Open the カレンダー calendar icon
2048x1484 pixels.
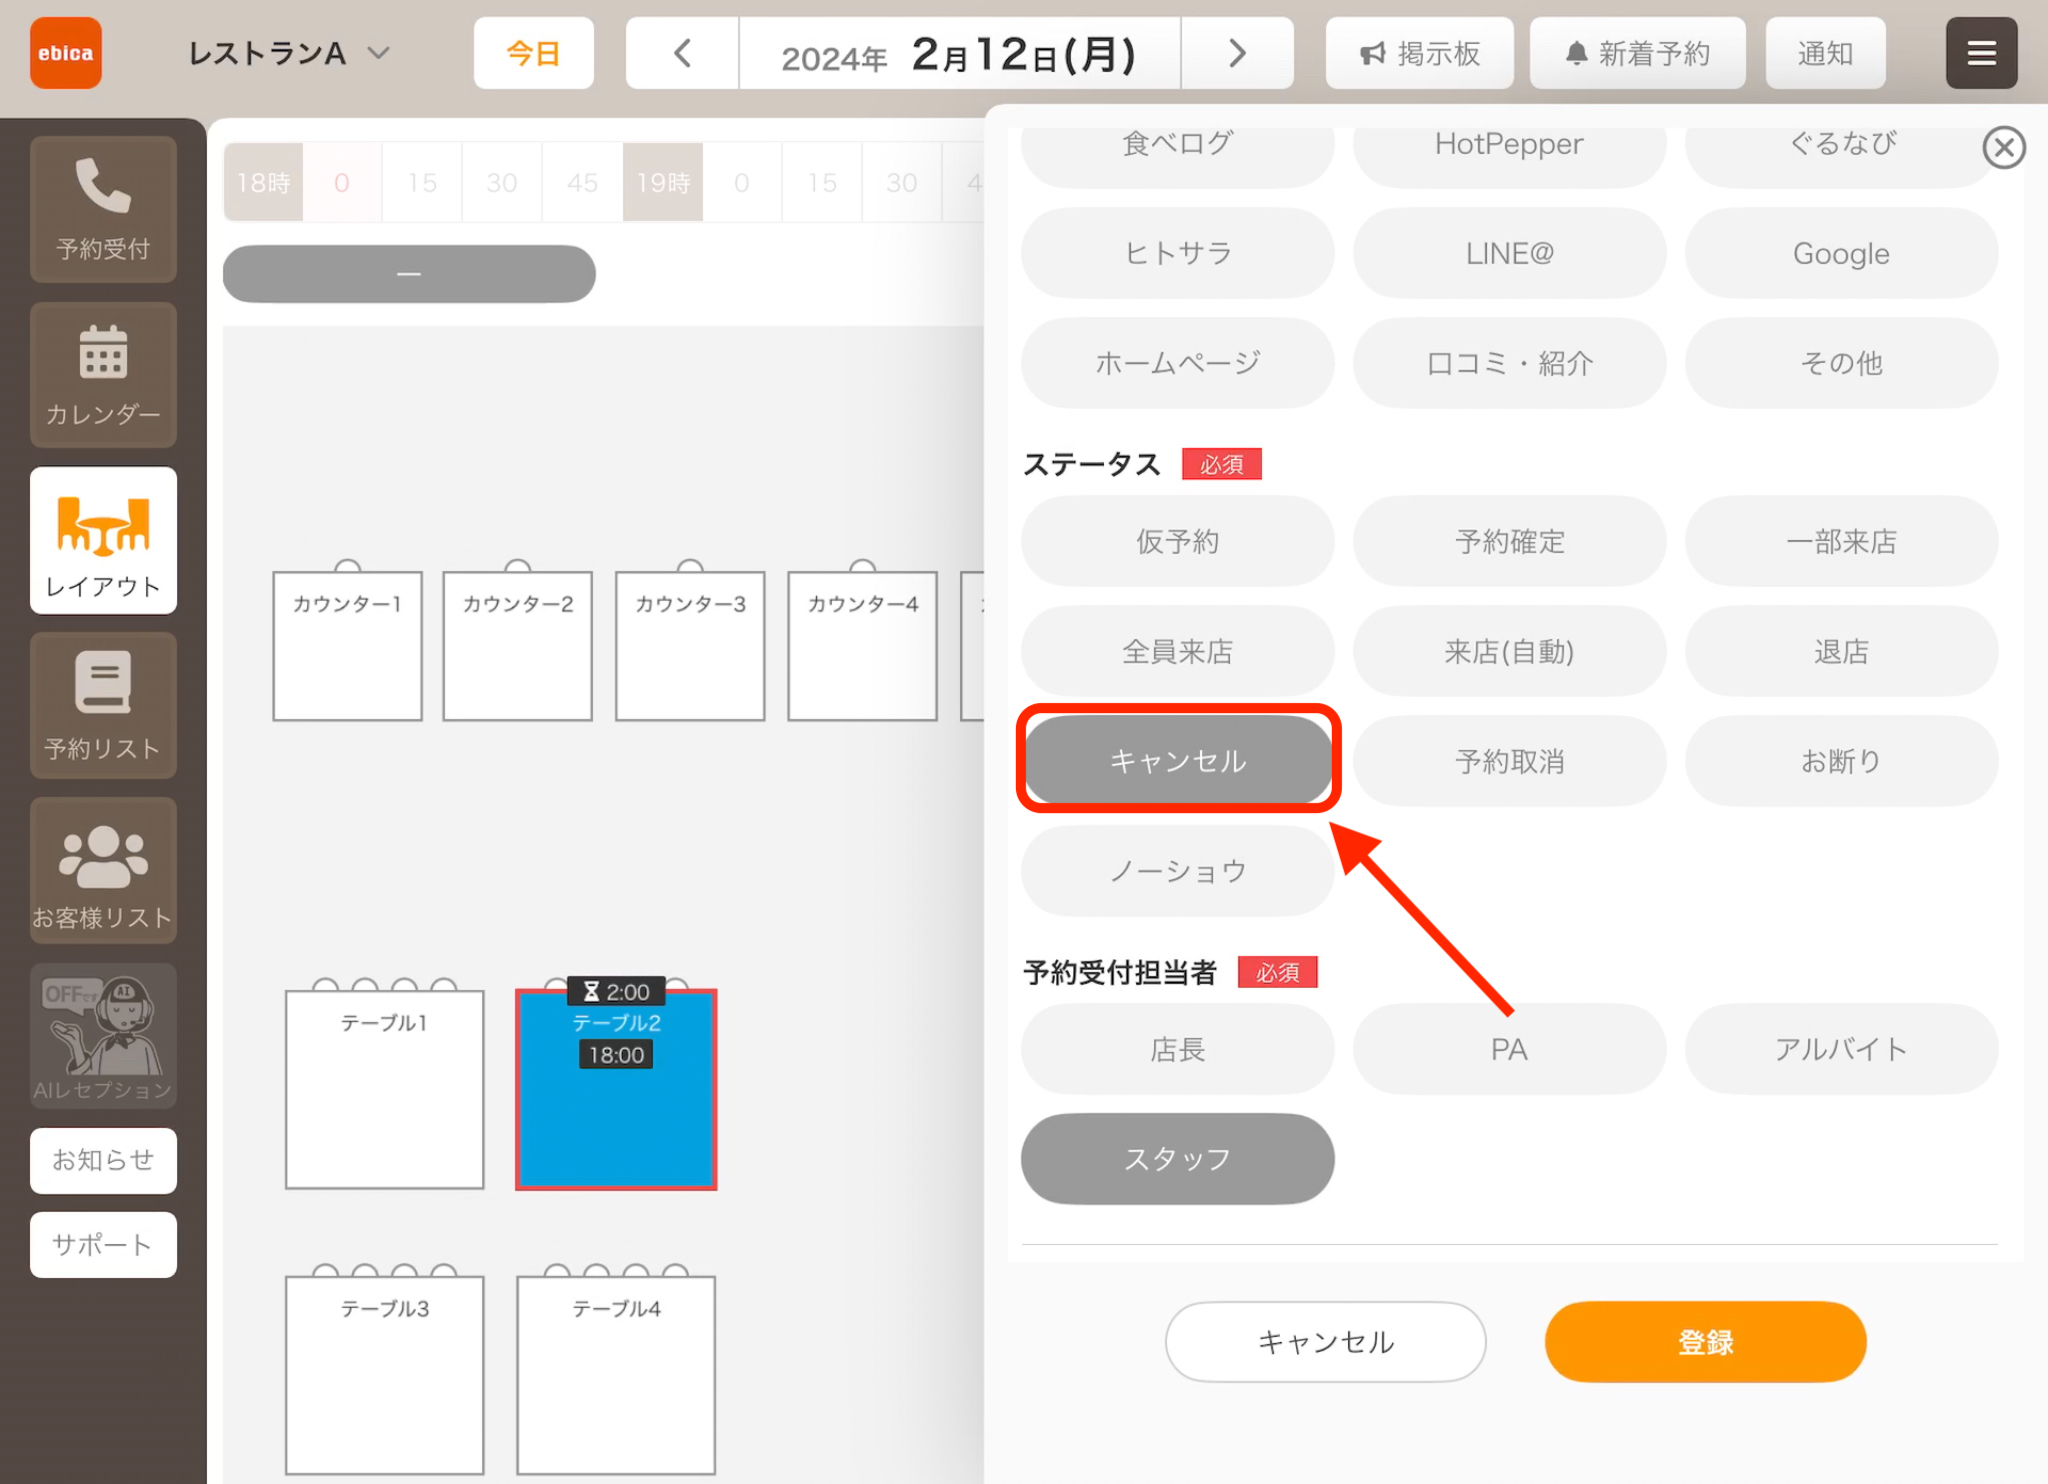pos(103,375)
